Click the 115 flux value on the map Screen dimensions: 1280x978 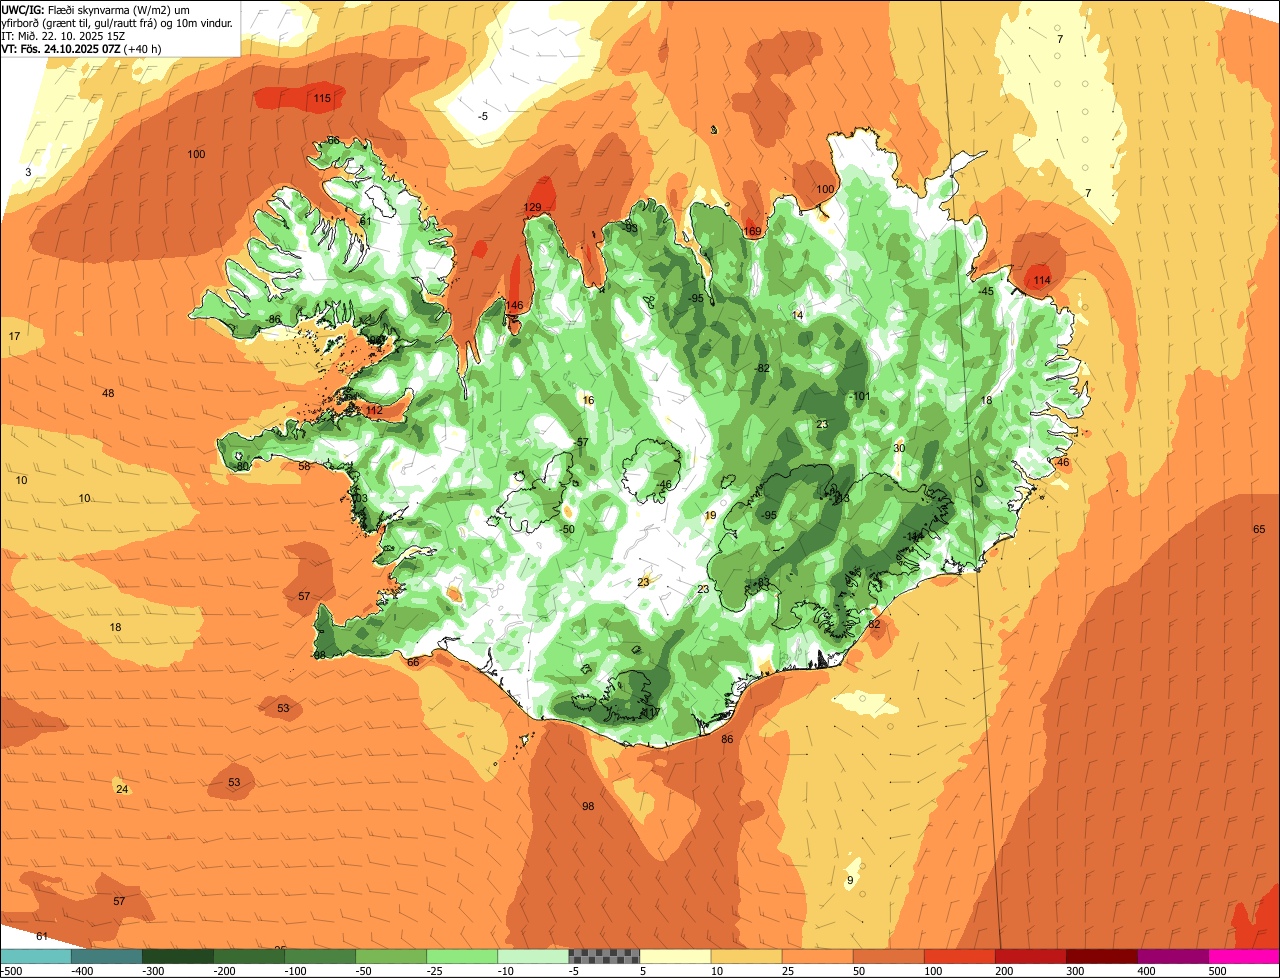click(x=322, y=98)
